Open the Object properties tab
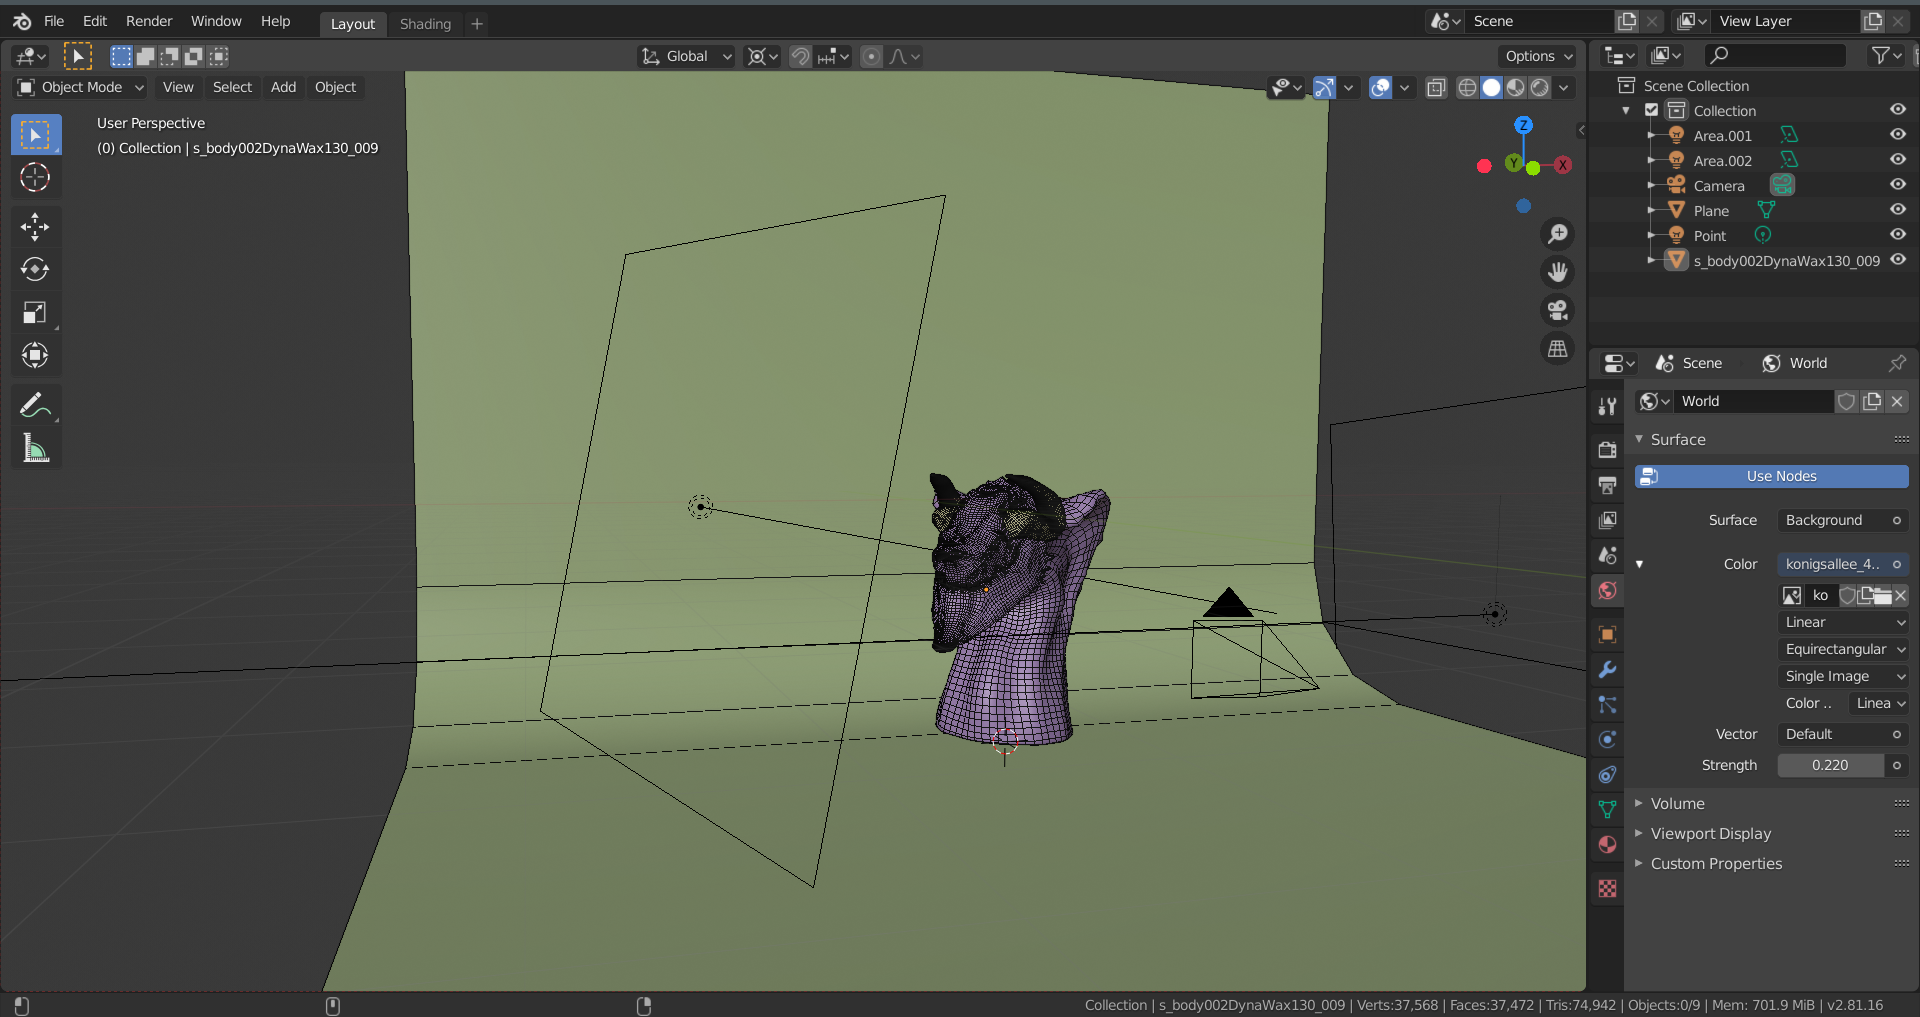 coord(1607,635)
